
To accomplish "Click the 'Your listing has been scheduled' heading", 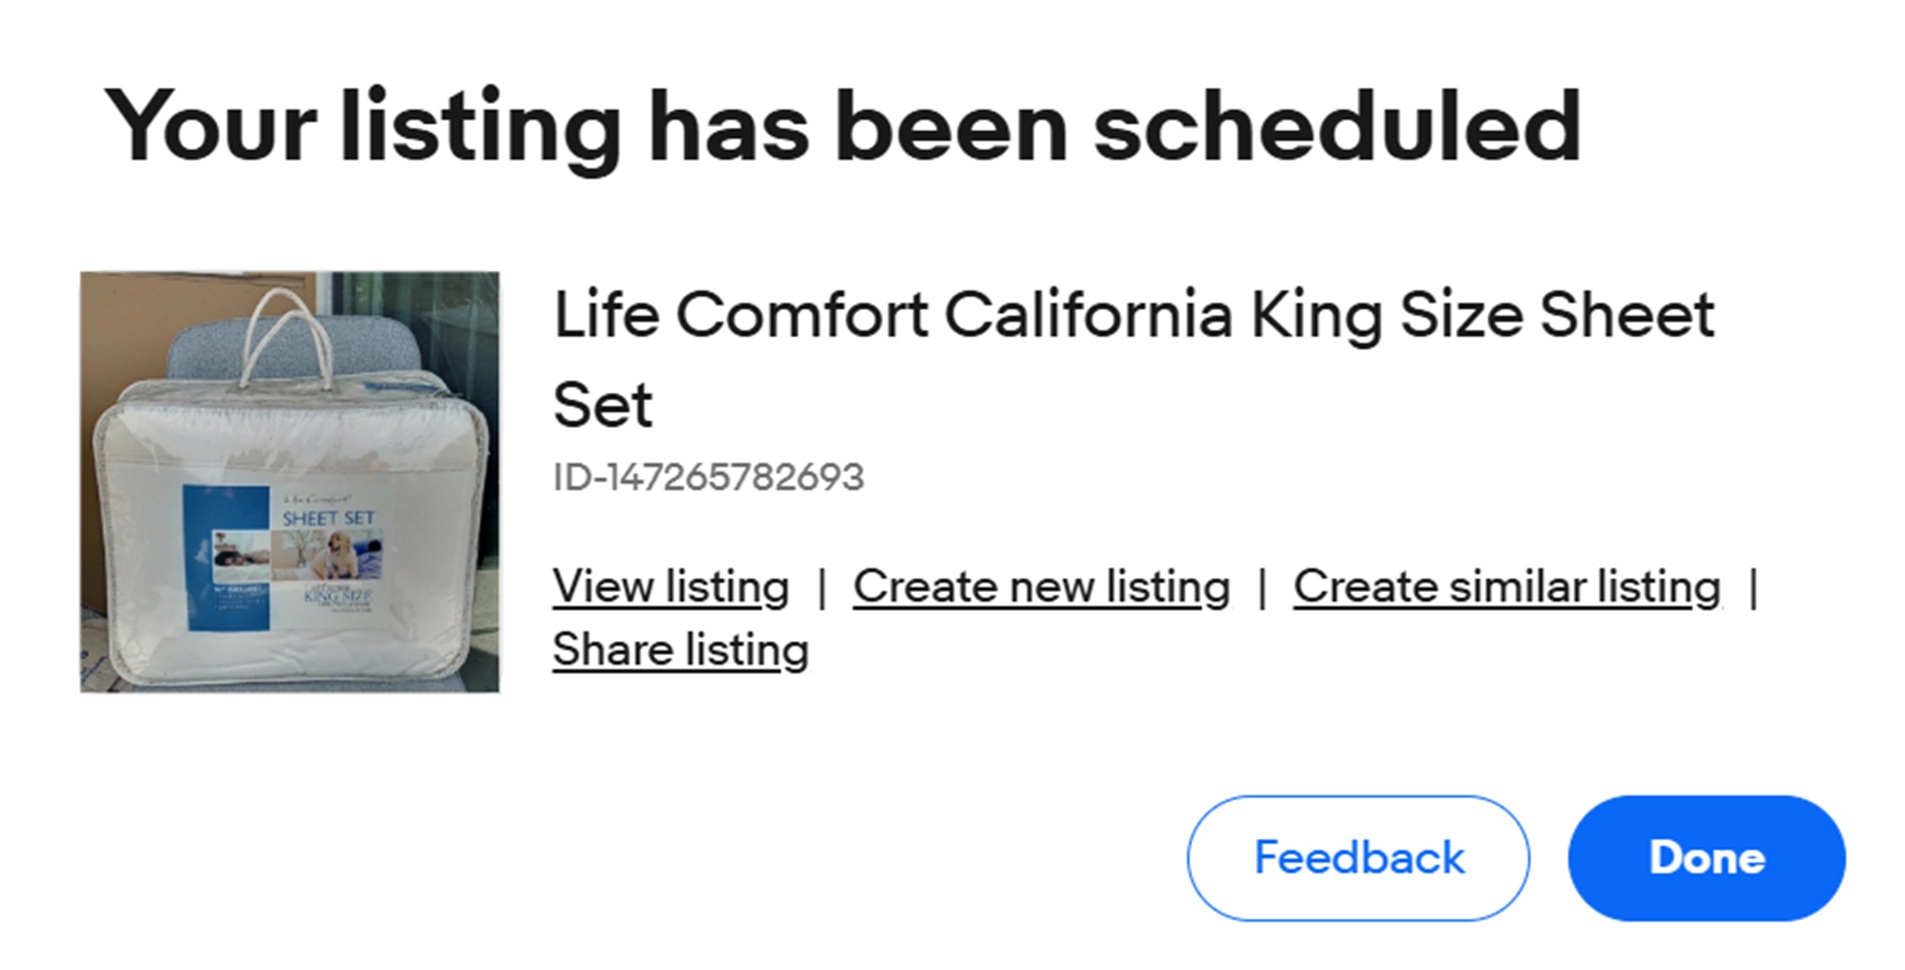I will click(x=842, y=127).
